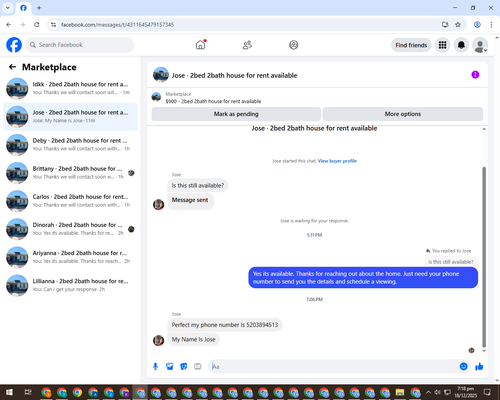Viewport: 500px width, 400px height.
Task: Click the chat scrollbar thumb
Action: point(484,257)
